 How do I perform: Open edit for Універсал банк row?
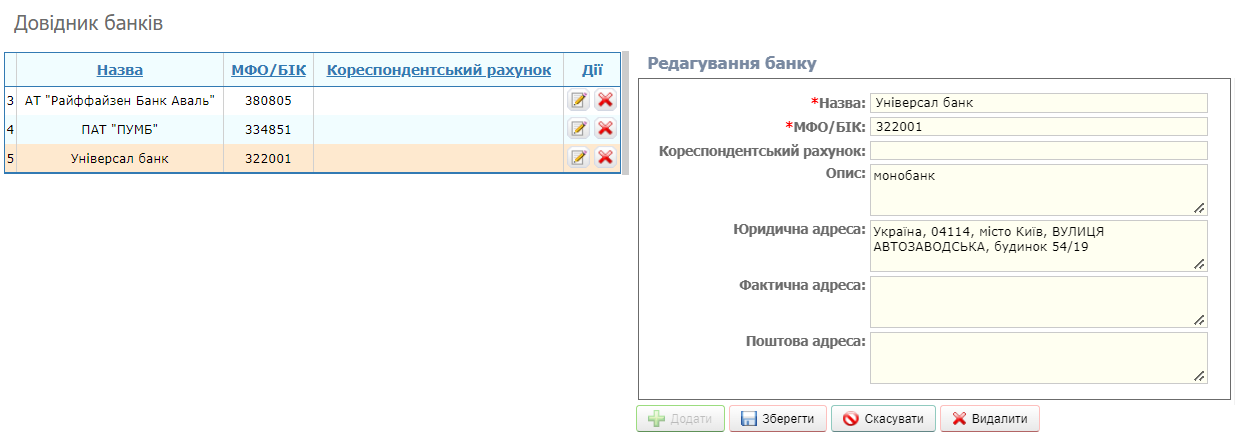tap(579, 157)
